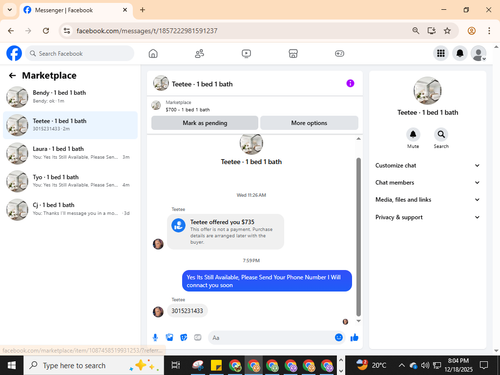View site information icon in address bar
Image resolution: width=500 pixels, height=375 pixels.
click(67, 31)
